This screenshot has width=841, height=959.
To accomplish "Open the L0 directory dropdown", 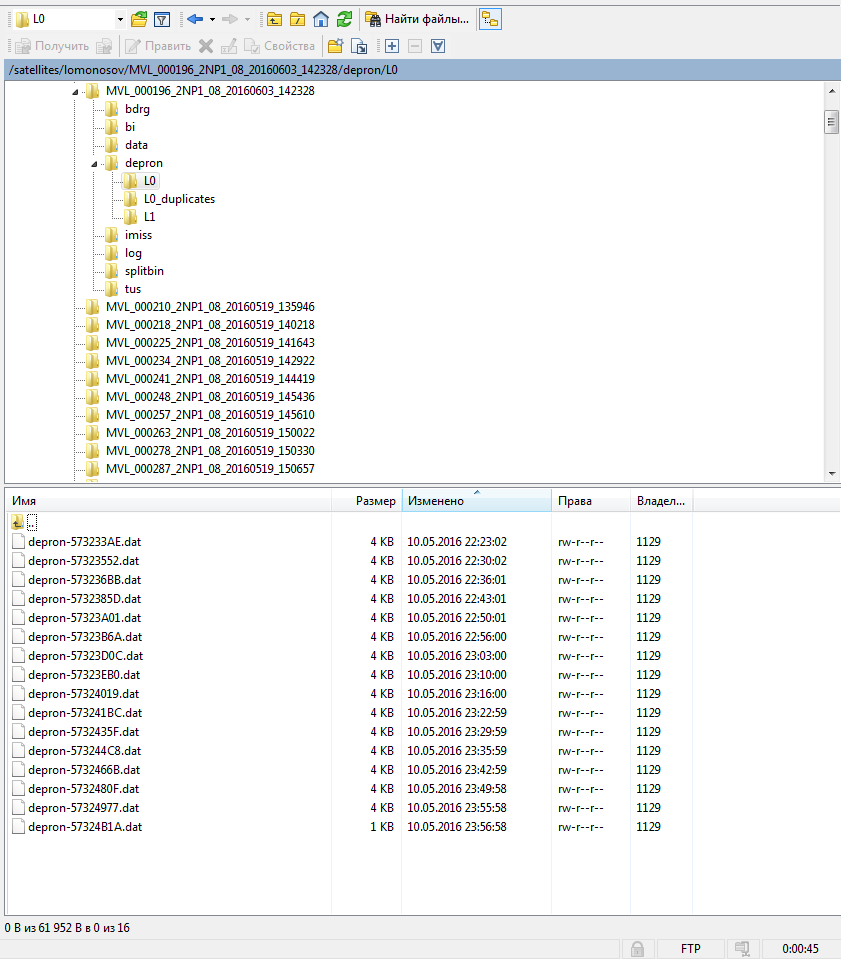I will (x=120, y=19).
